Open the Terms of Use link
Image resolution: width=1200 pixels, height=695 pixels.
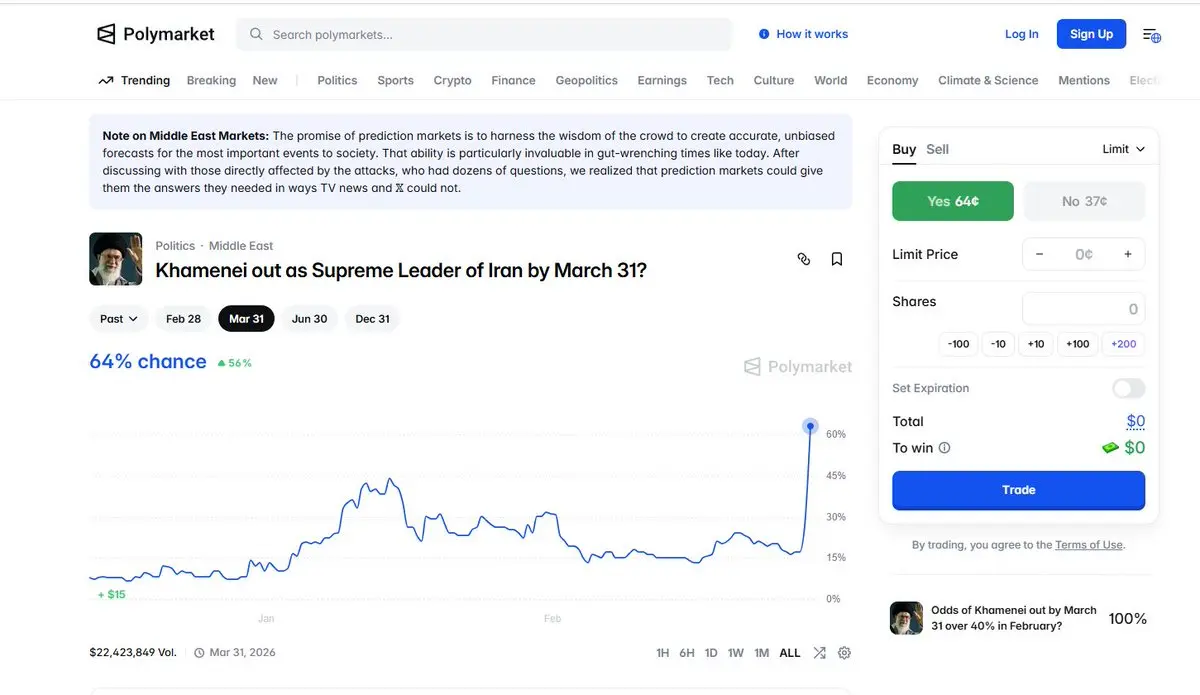(1089, 545)
